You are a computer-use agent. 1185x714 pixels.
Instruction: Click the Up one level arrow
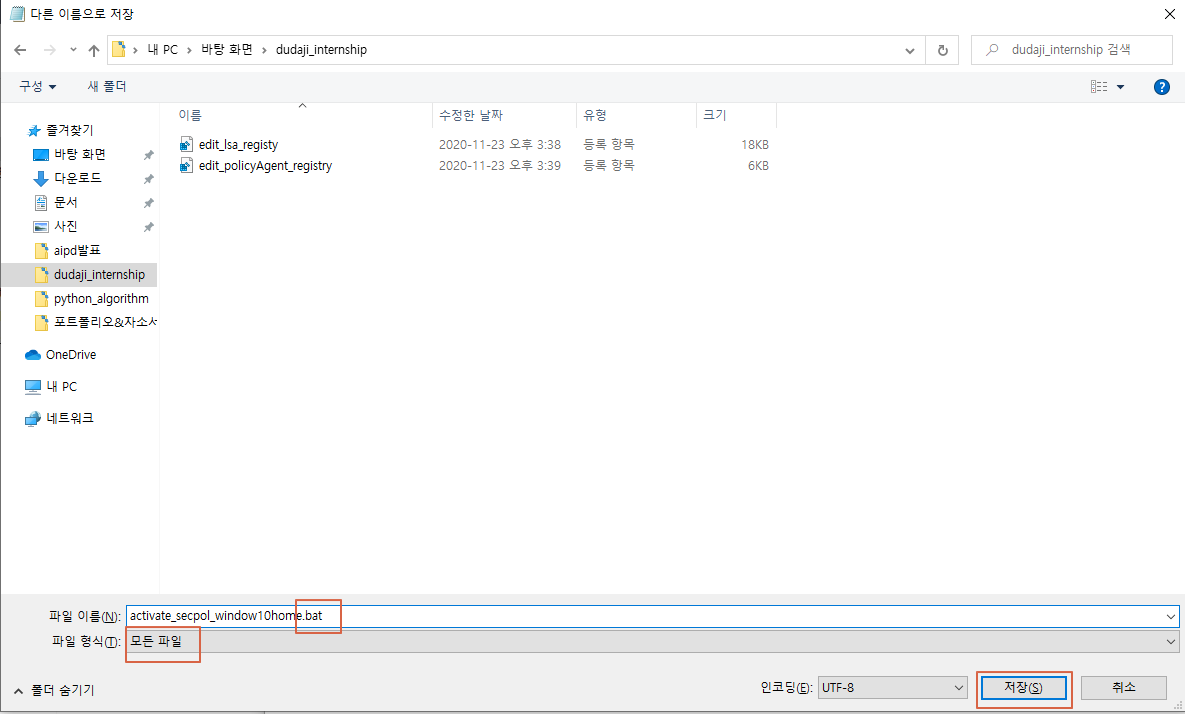94,50
